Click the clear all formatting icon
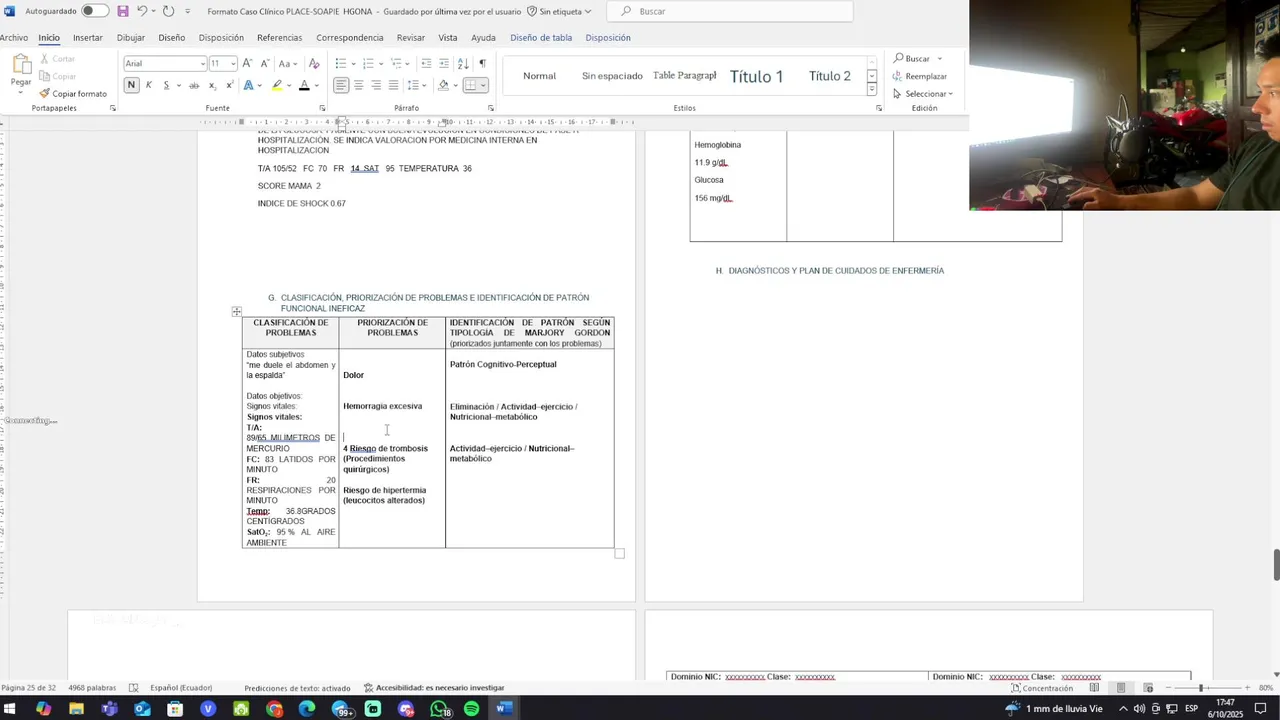 point(313,63)
